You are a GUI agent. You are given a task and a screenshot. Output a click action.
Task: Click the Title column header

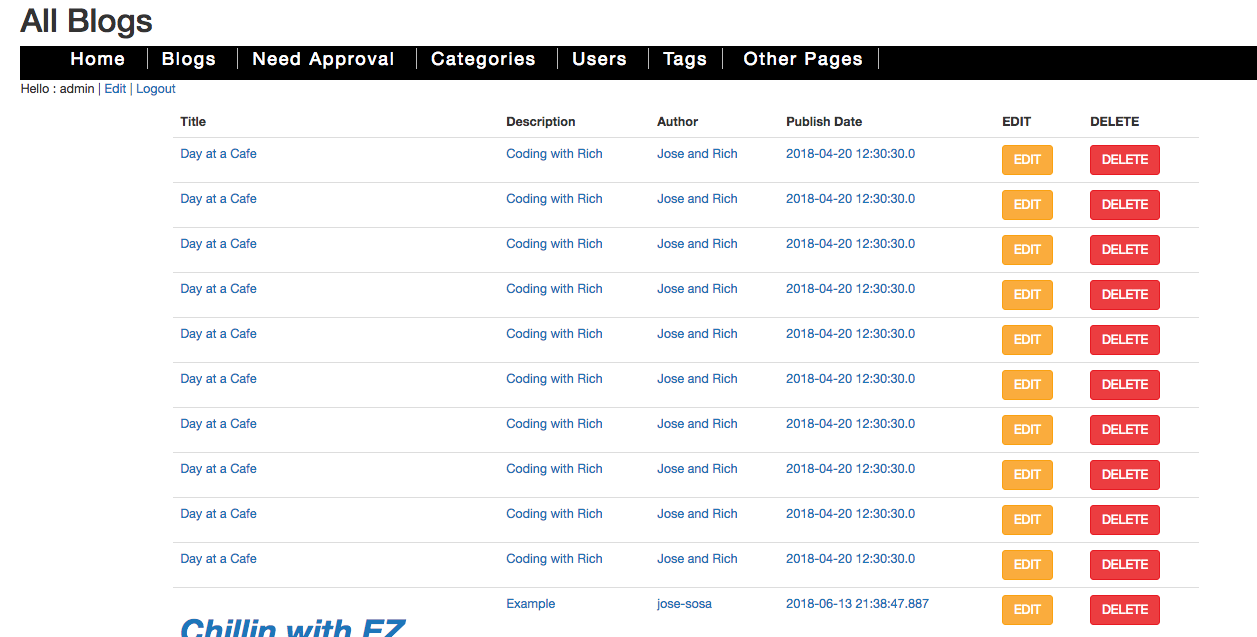click(192, 121)
